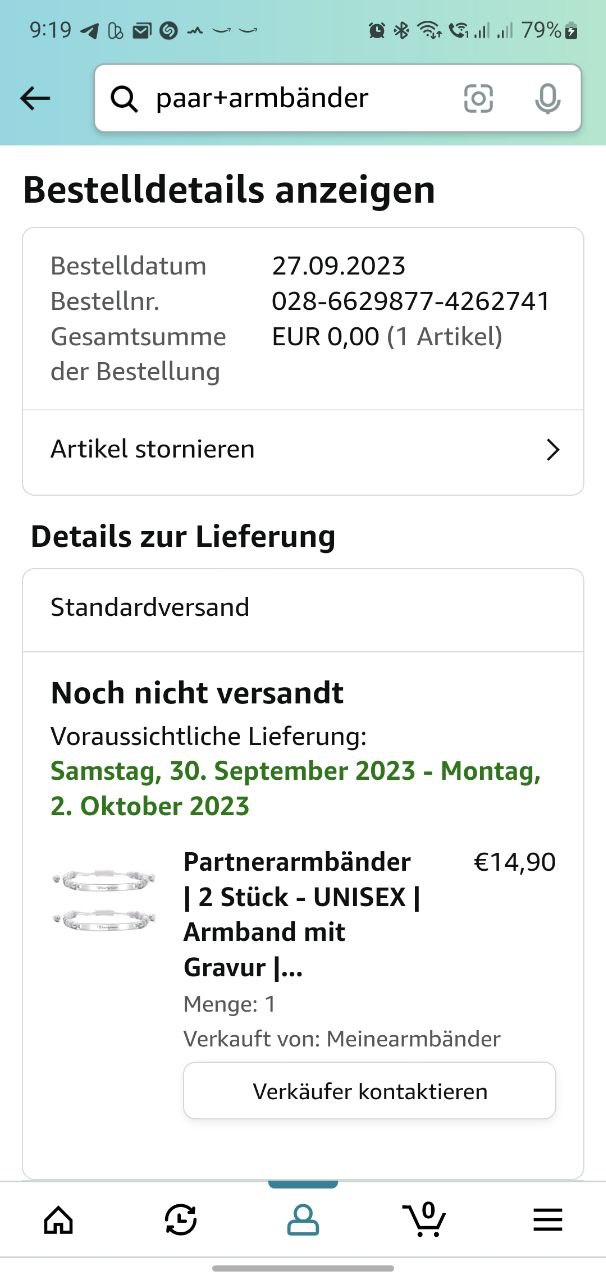Image resolution: width=606 pixels, height=1280 pixels.
Task: Open the hamburger menu tab
Action: click(x=547, y=1219)
